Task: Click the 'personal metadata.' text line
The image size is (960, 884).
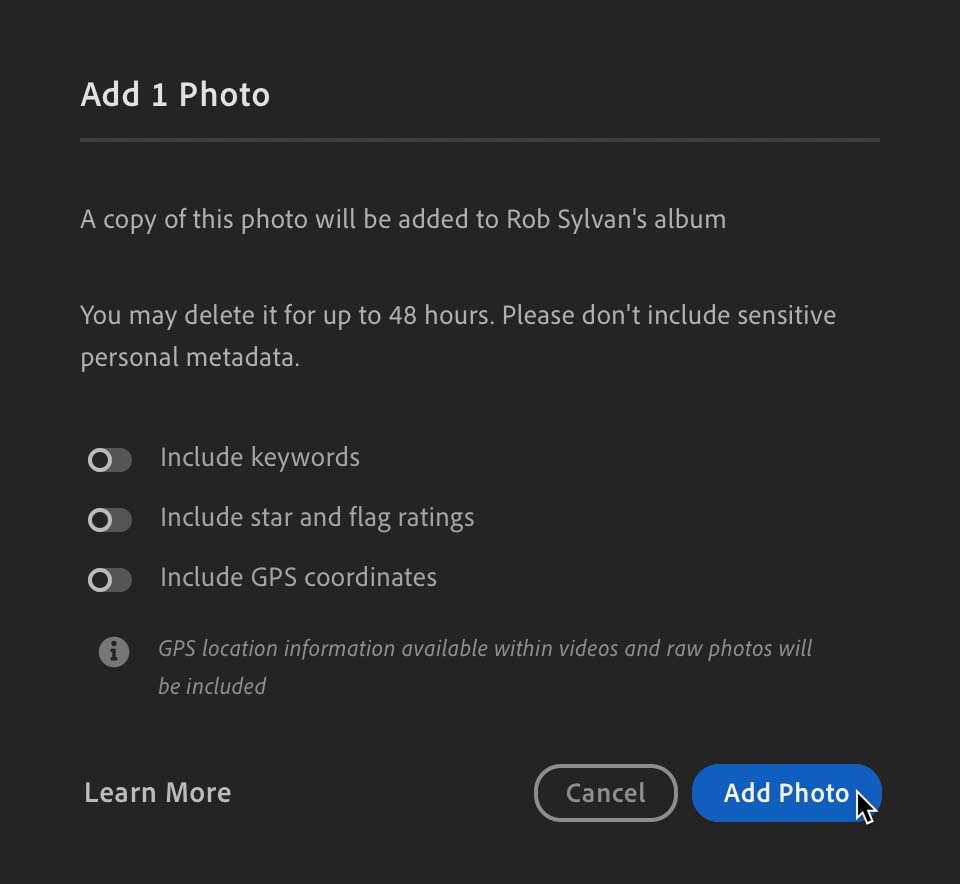Action: (190, 358)
